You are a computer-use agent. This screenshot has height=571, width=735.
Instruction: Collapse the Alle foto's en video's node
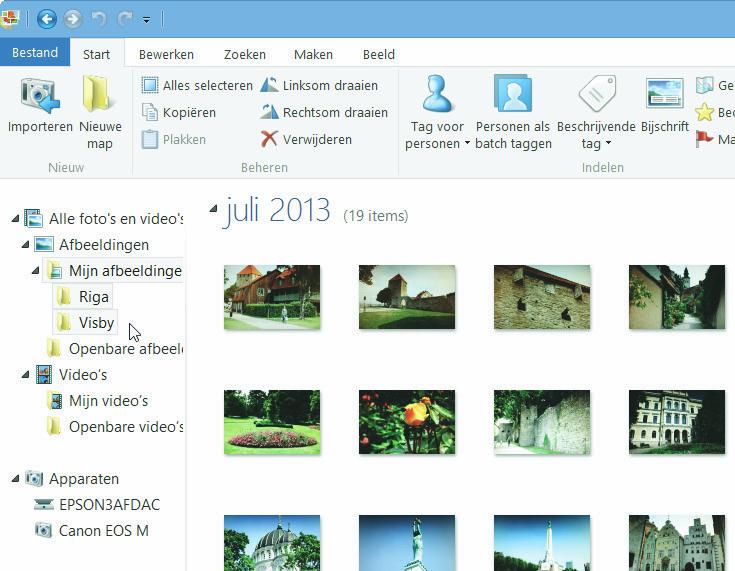[x=15, y=218]
